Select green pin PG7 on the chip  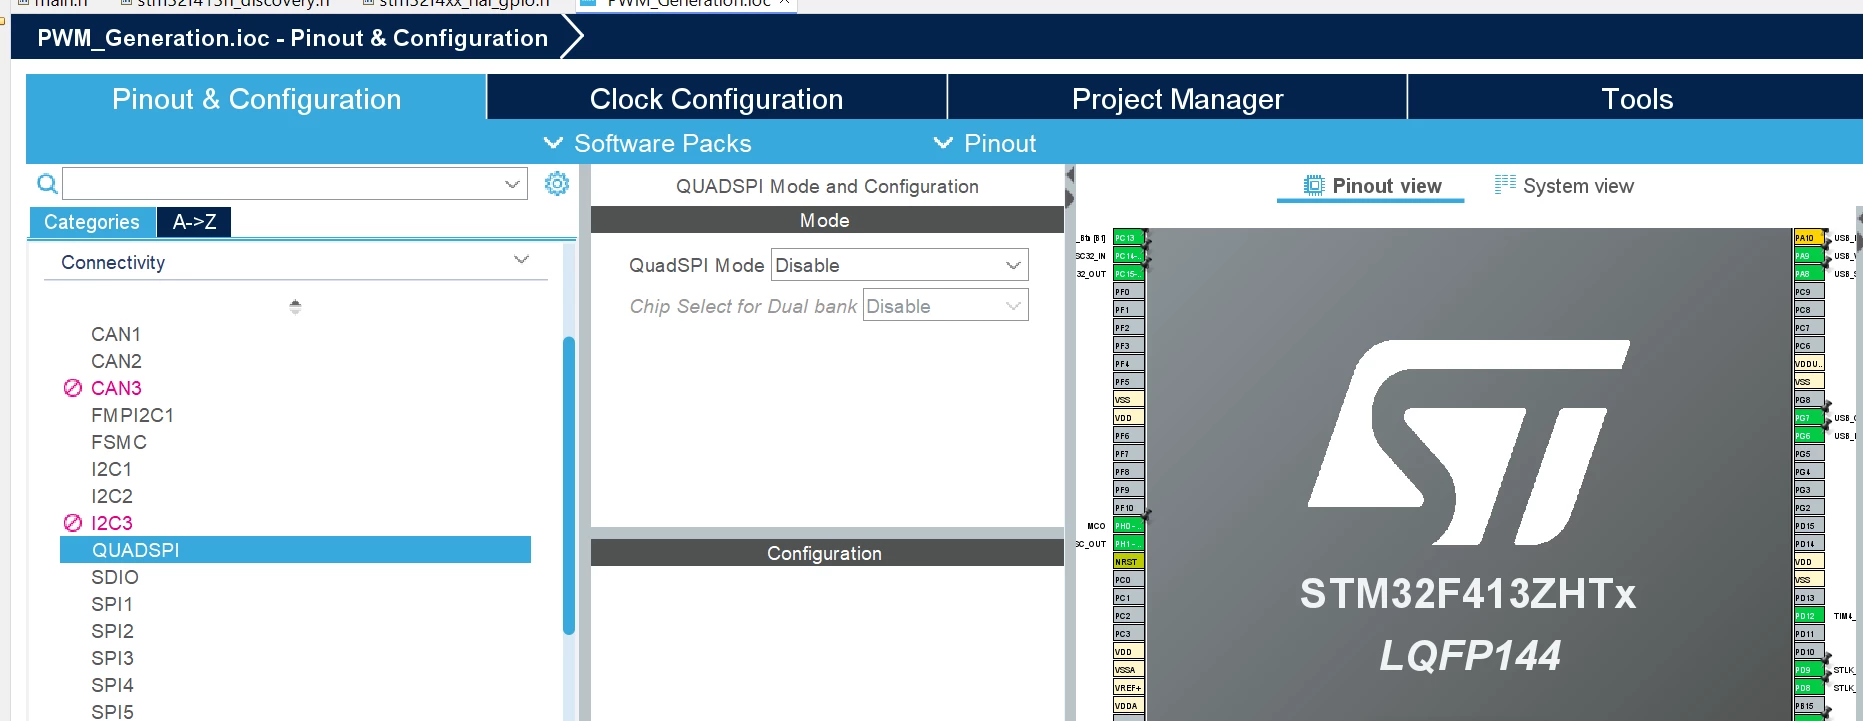click(1809, 418)
